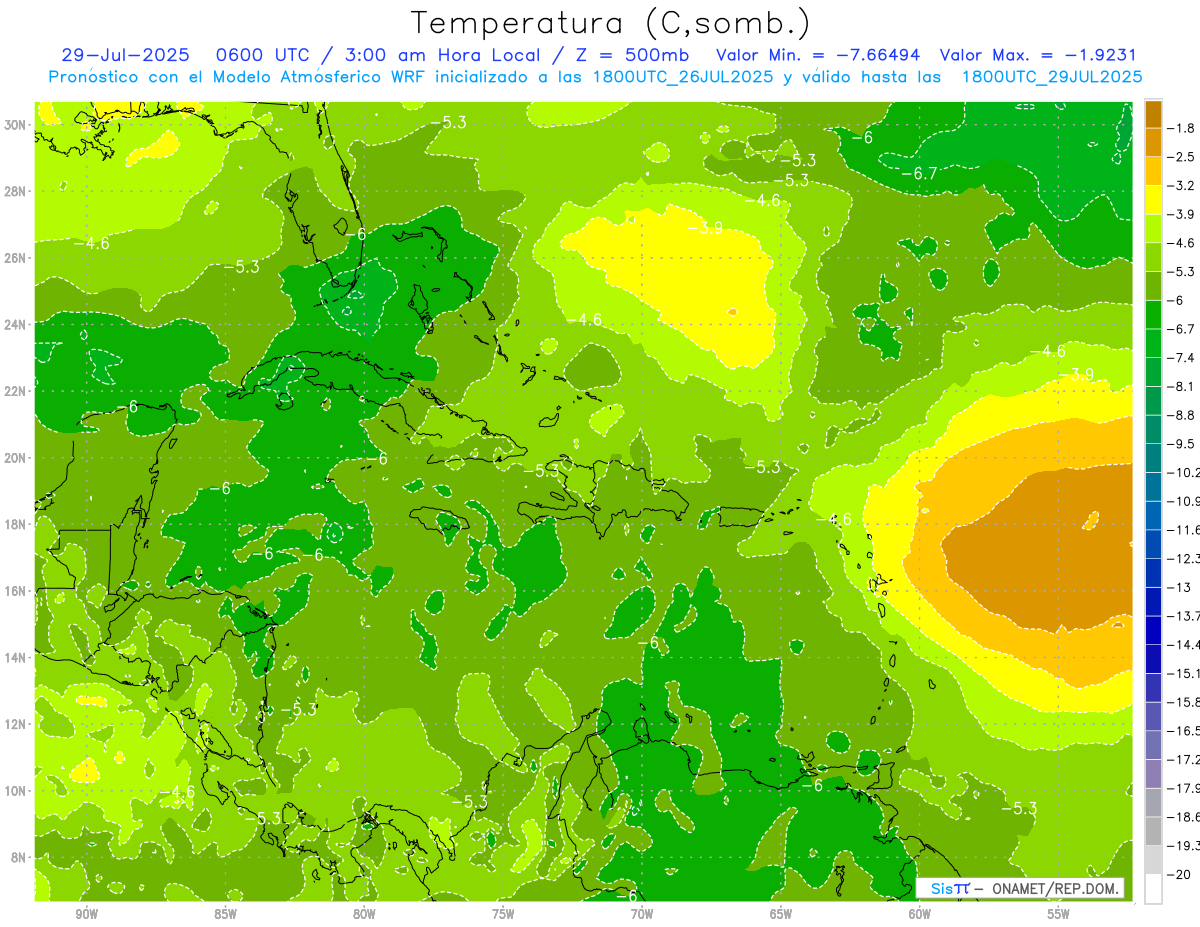Click the 20N latitude axis label
The height and width of the screenshot is (927, 1200).
pos(16,458)
